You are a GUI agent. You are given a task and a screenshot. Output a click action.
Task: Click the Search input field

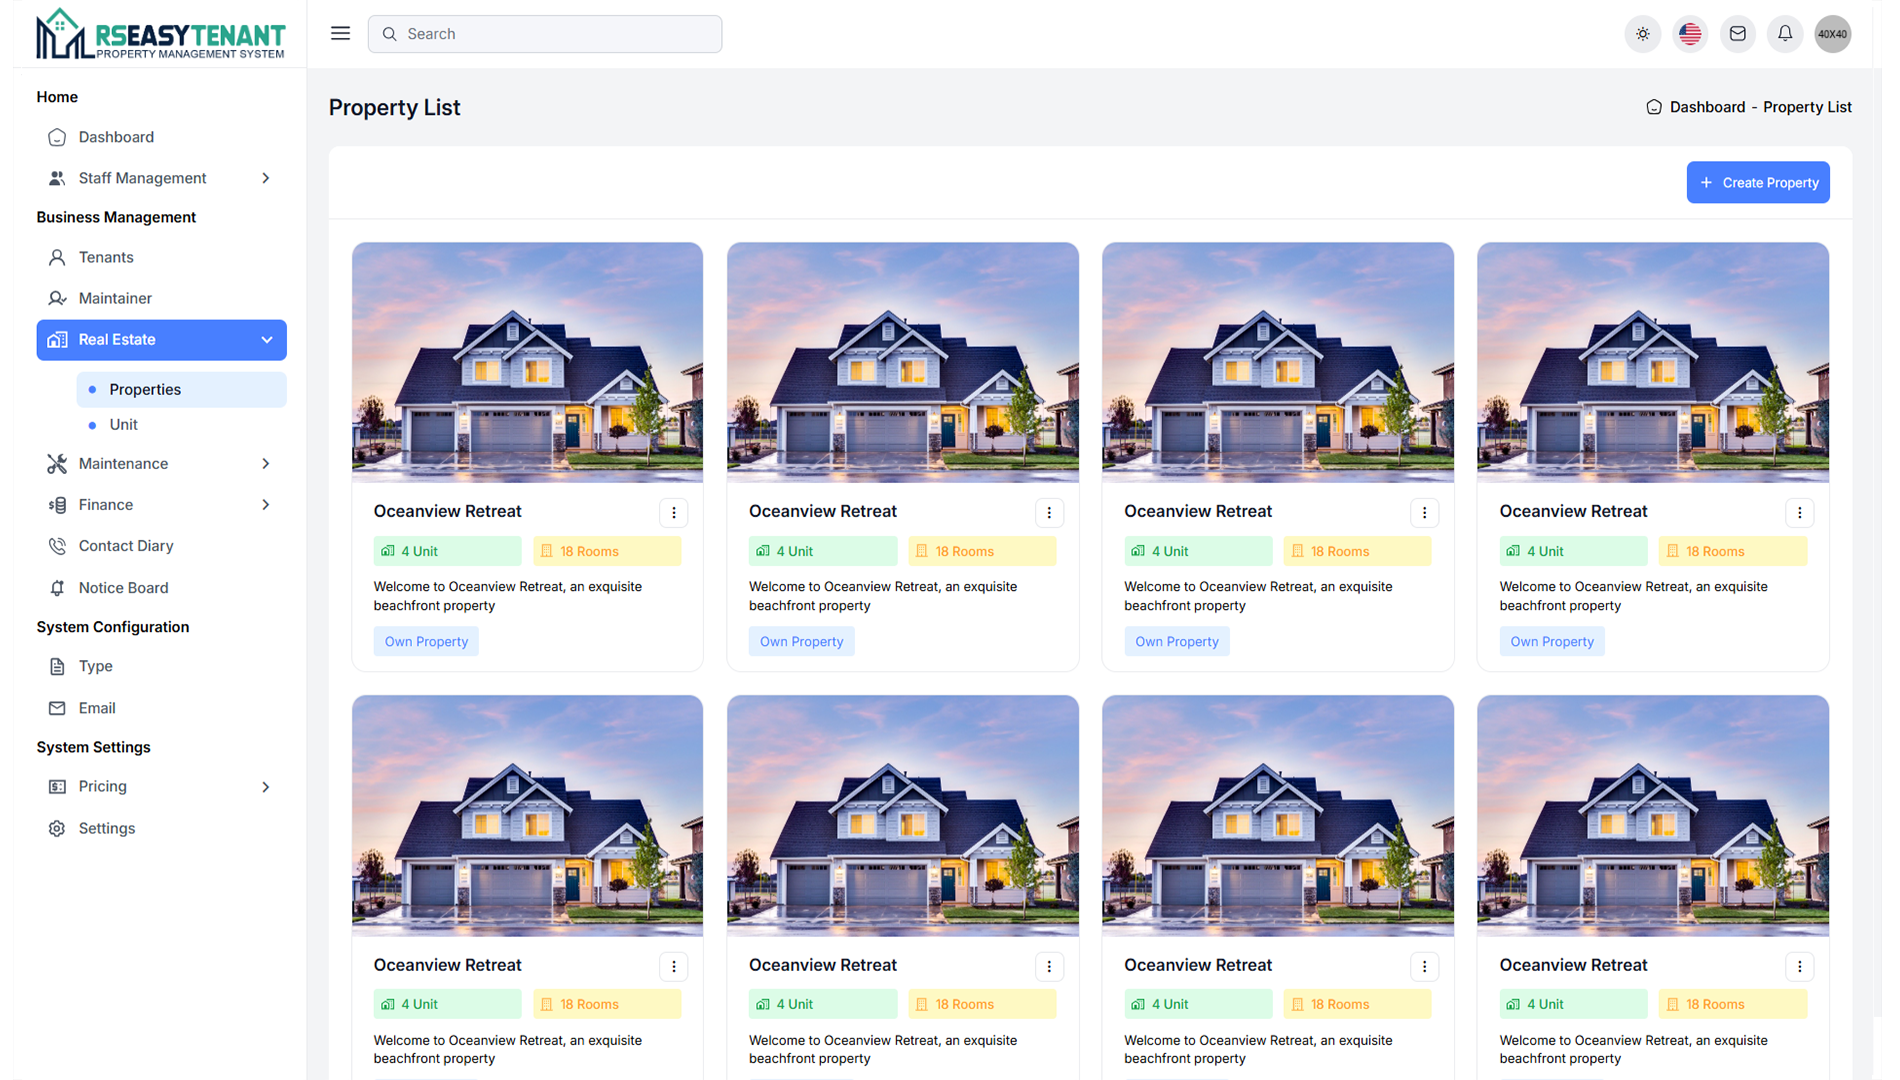click(545, 34)
